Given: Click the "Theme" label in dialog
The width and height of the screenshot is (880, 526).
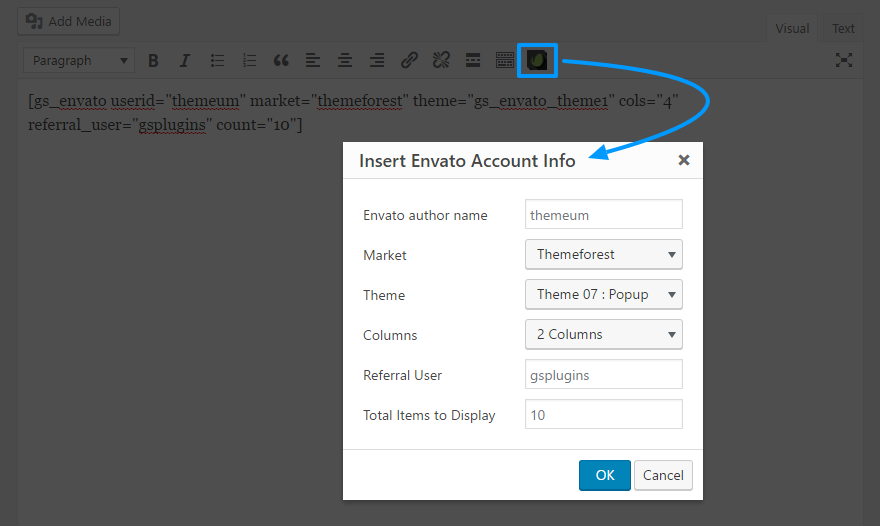Looking at the screenshot, I should (384, 295).
